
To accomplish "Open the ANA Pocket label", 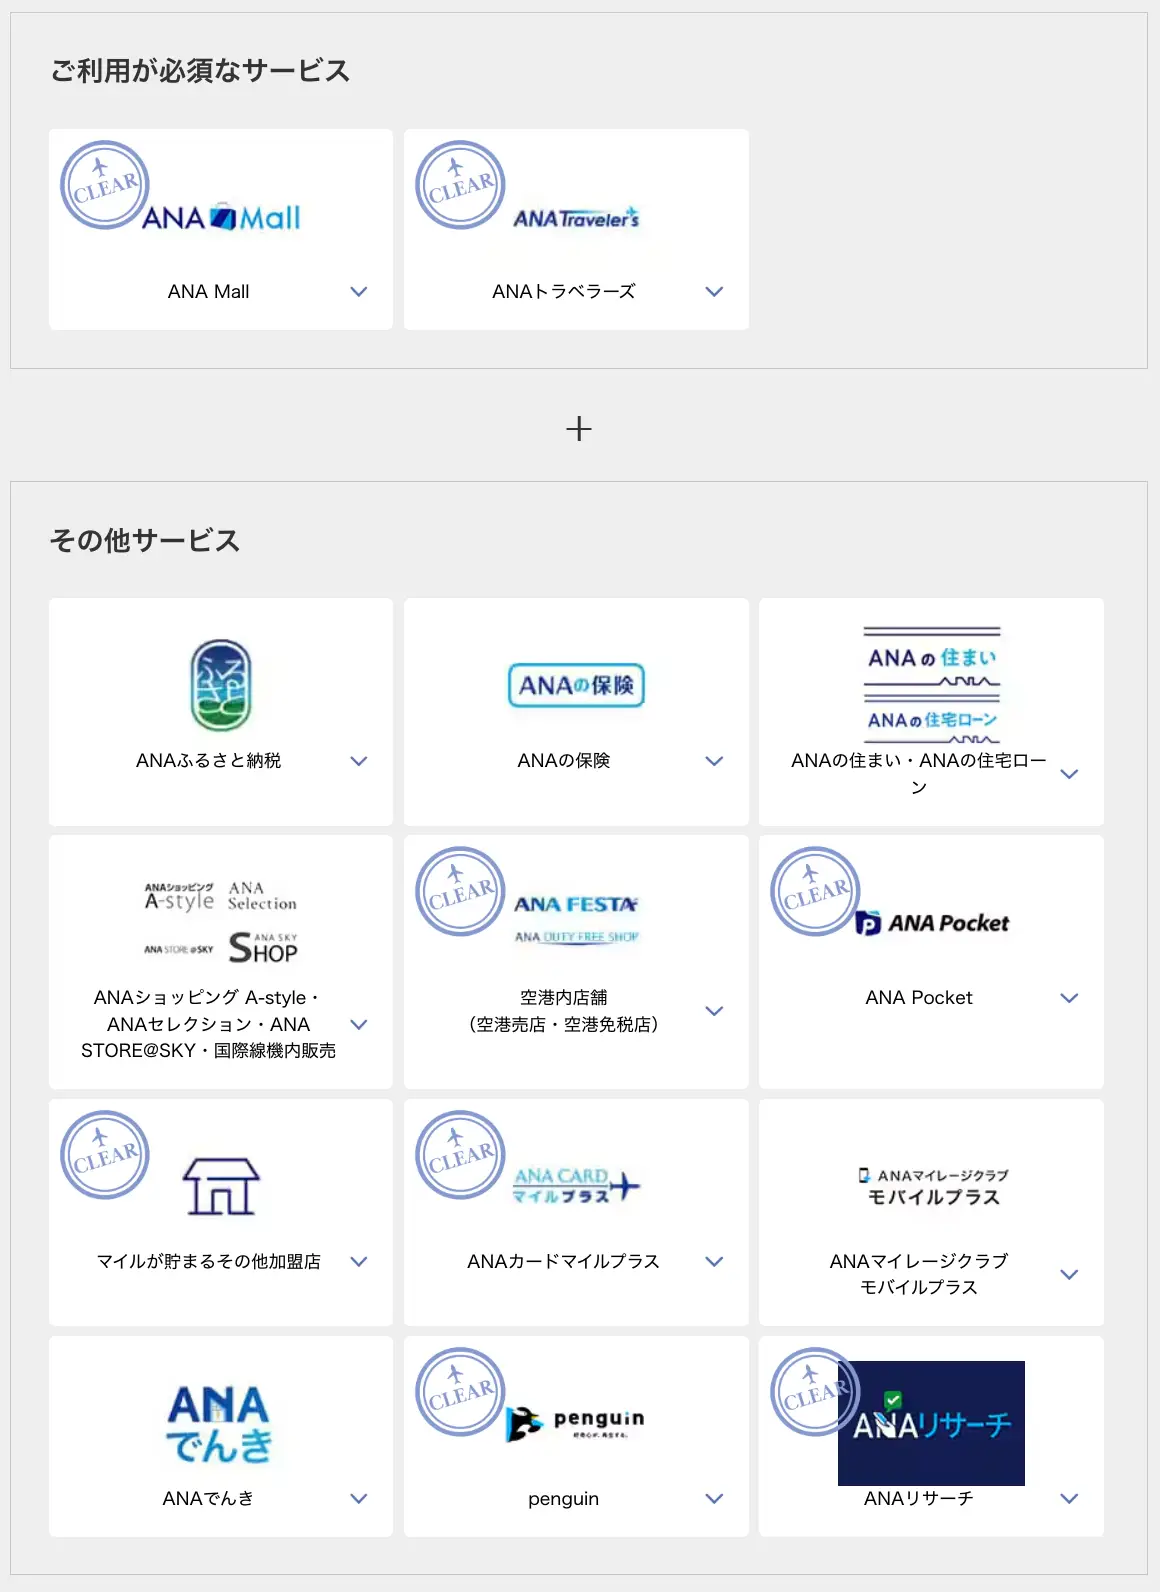I will pyautogui.click(x=919, y=998).
